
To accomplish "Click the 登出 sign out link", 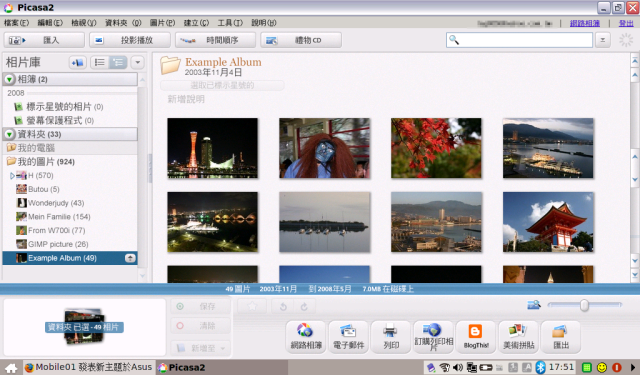I will [x=626, y=23].
